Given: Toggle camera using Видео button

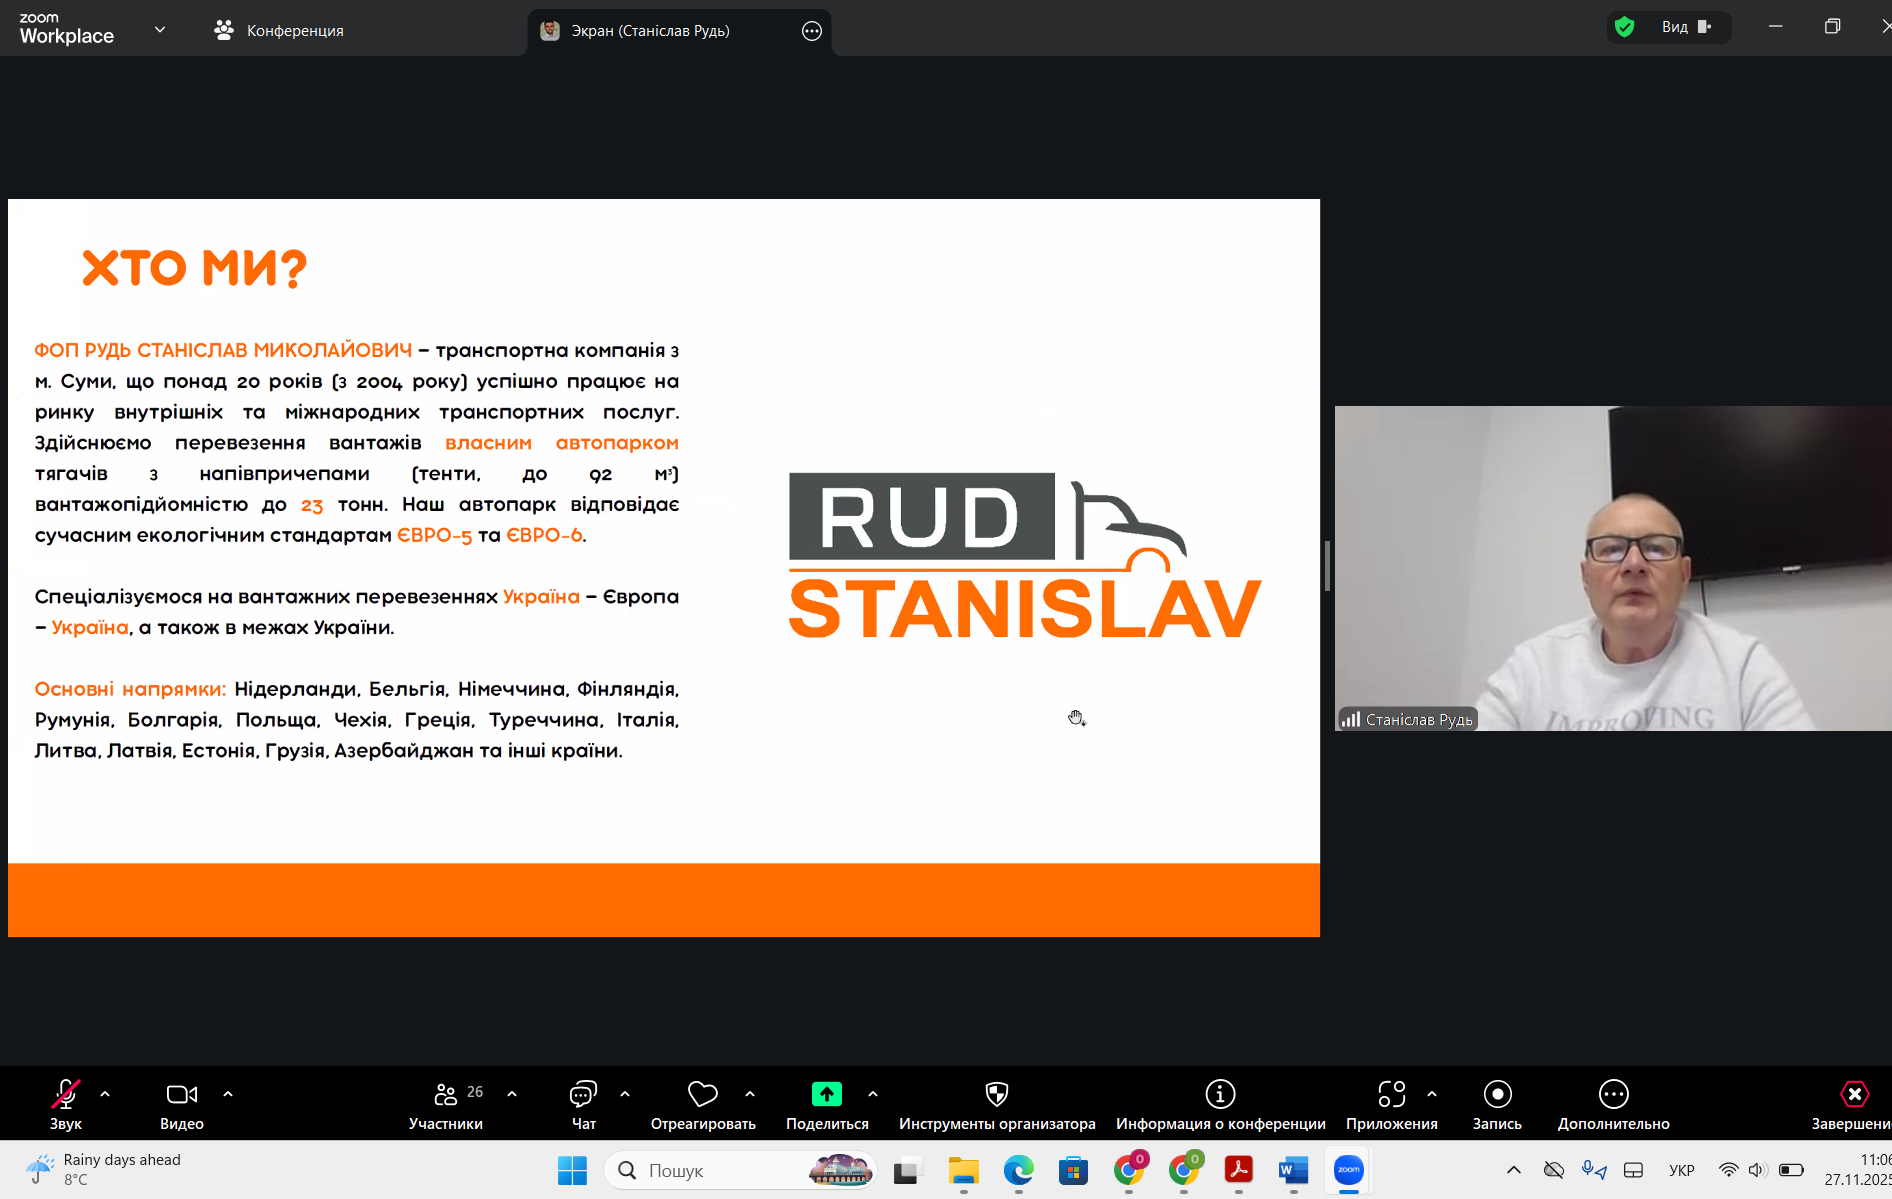Looking at the screenshot, I should (x=181, y=1095).
